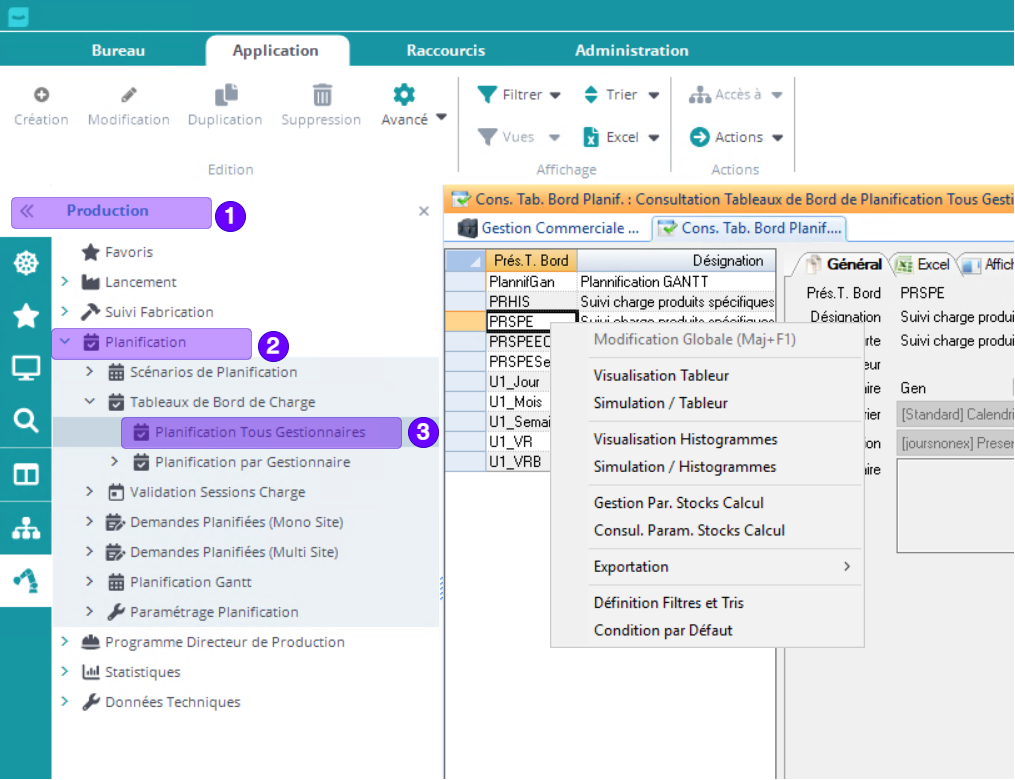Open the Trier sort dropdown

621,95
